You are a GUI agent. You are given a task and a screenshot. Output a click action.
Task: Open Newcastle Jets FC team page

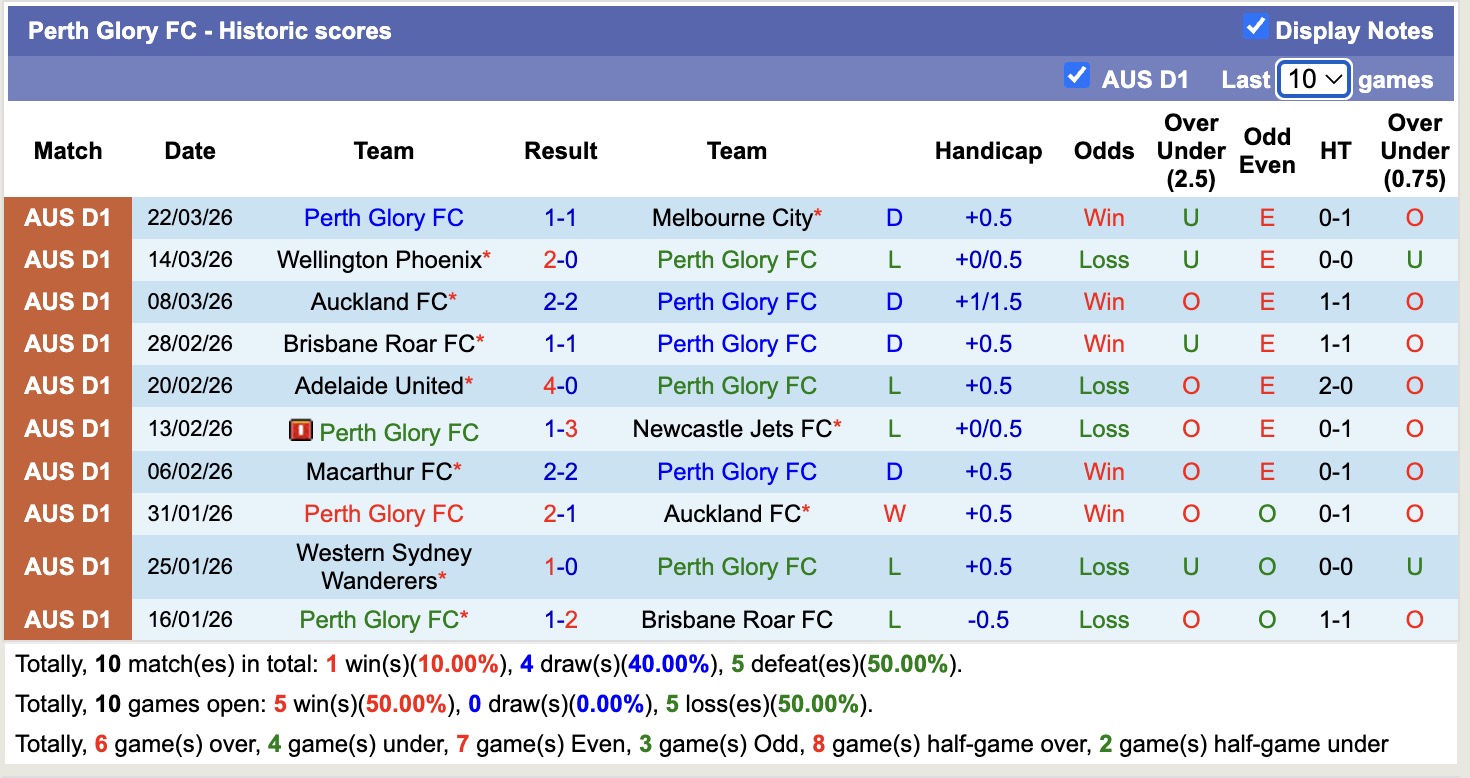pos(731,428)
